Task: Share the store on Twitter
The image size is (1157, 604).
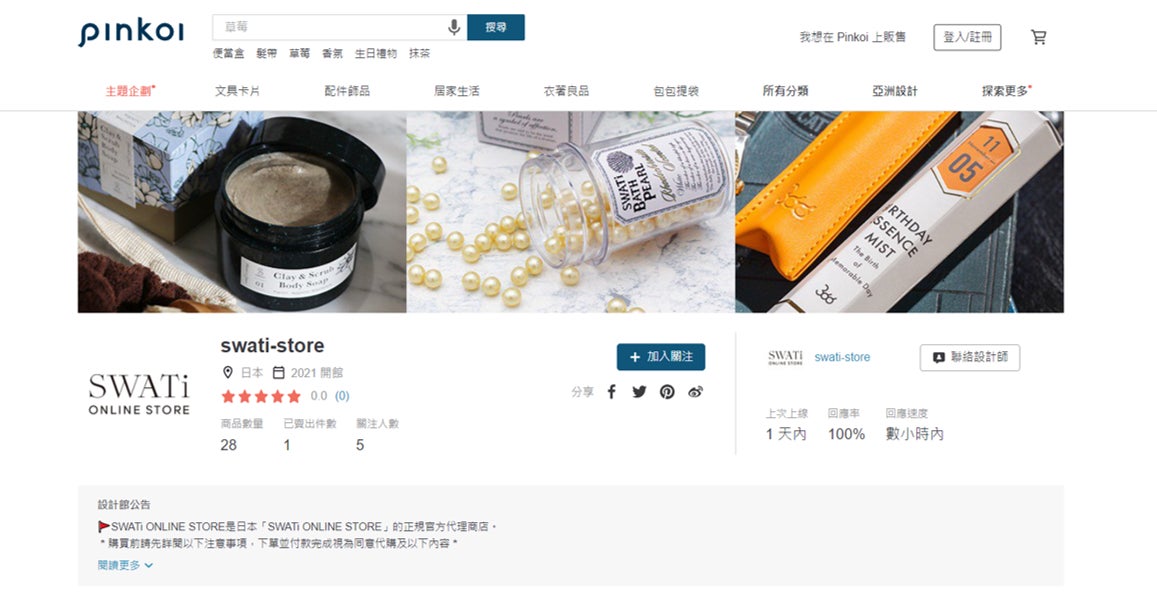Action: [x=639, y=392]
